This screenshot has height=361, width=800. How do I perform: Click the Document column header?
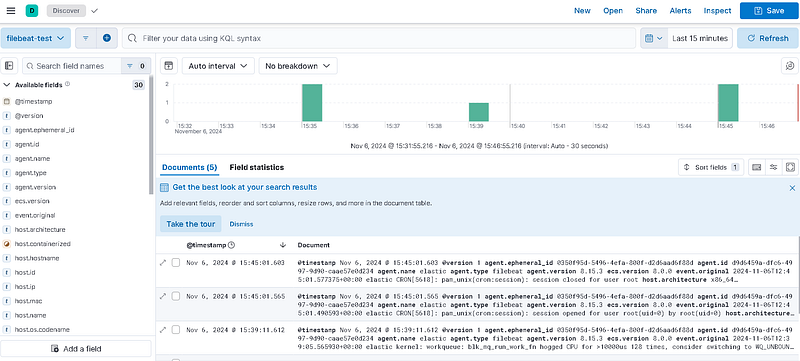(x=313, y=245)
